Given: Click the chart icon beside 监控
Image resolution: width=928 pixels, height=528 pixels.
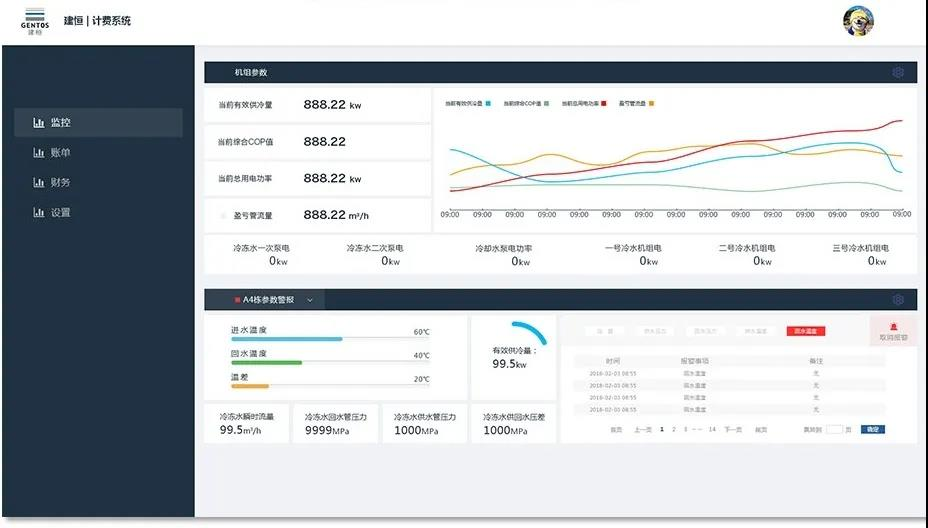Looking at the screenshot, I should pos(39,123).
